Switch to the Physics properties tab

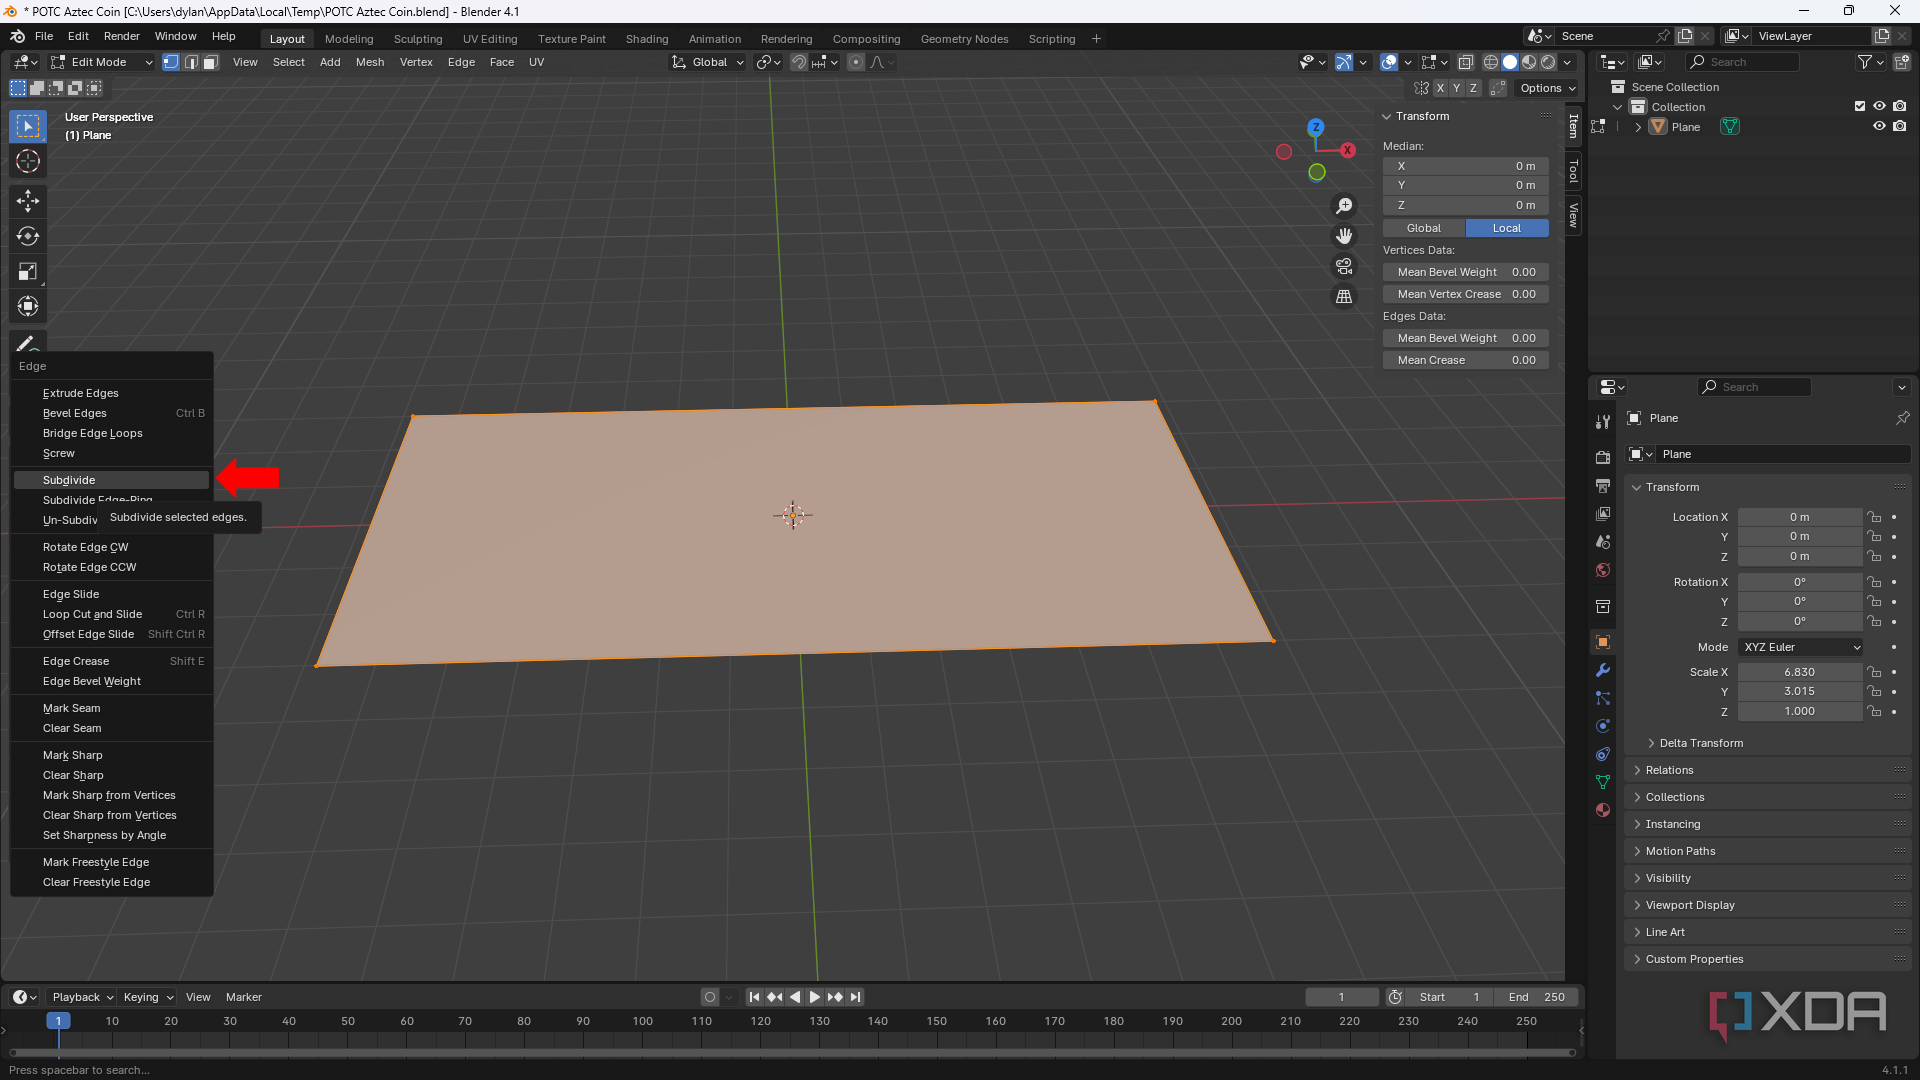[x=1603, y=726]
